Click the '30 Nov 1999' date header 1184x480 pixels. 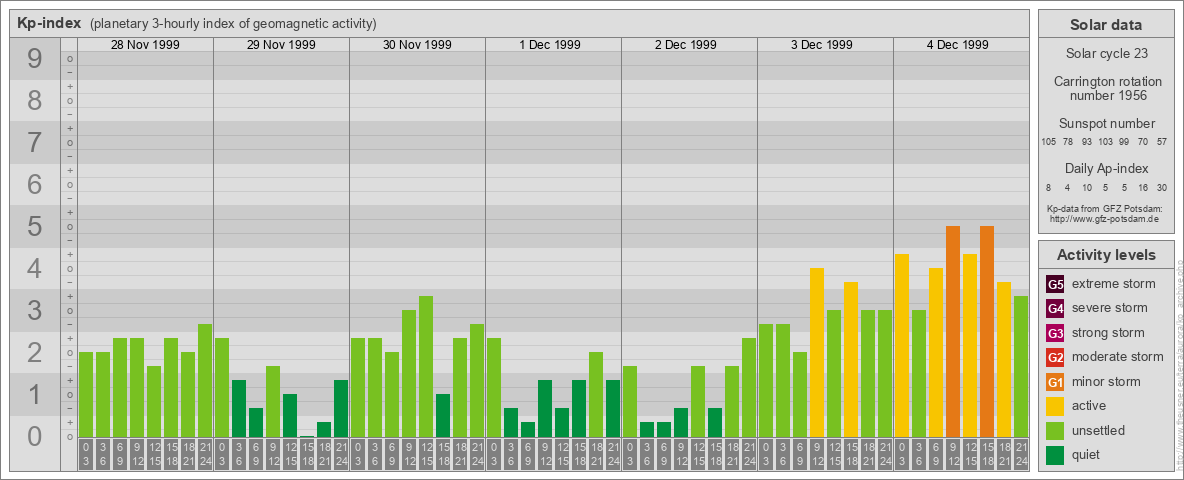coord(417,45)
